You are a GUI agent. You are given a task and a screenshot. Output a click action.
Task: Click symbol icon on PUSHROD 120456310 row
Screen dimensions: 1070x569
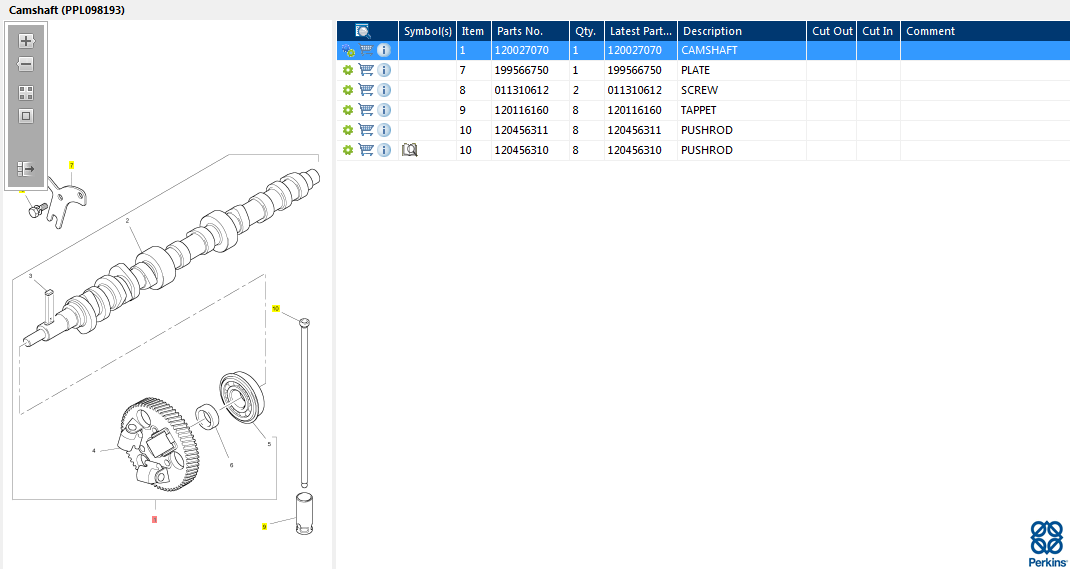tap(409, 150)
